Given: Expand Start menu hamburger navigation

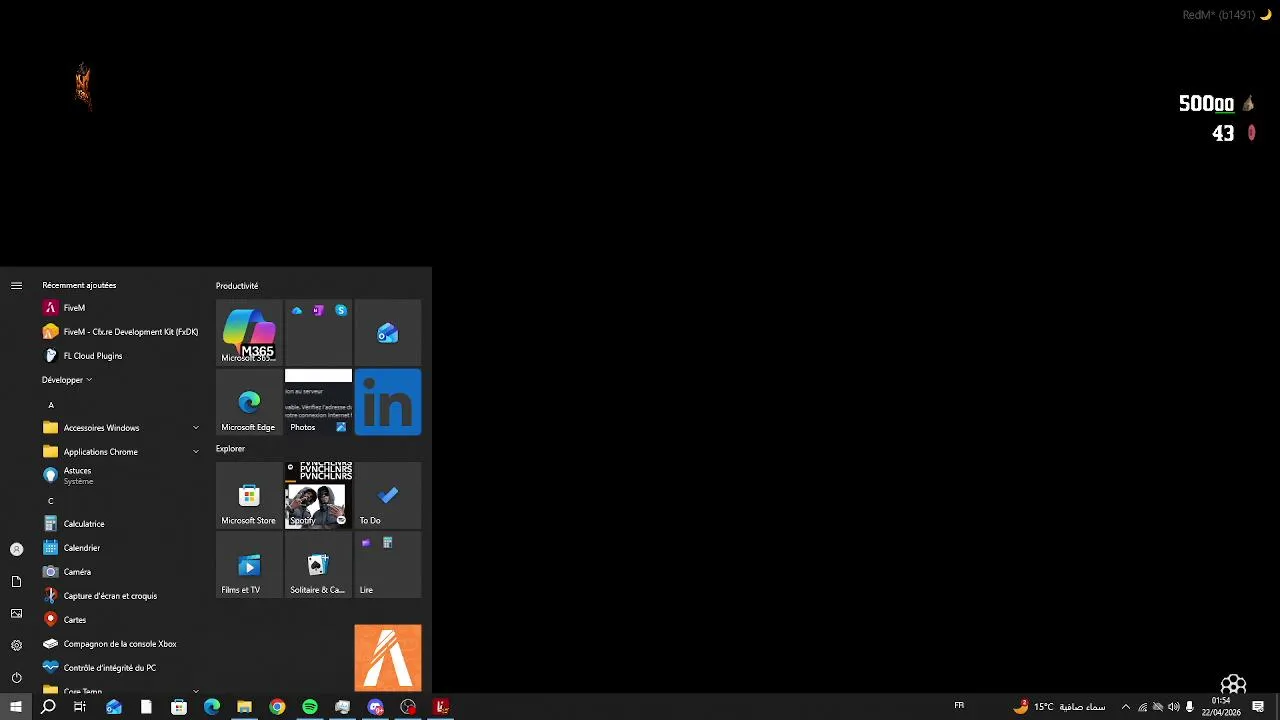Looking at the screenshot, I should coord(16,286).
